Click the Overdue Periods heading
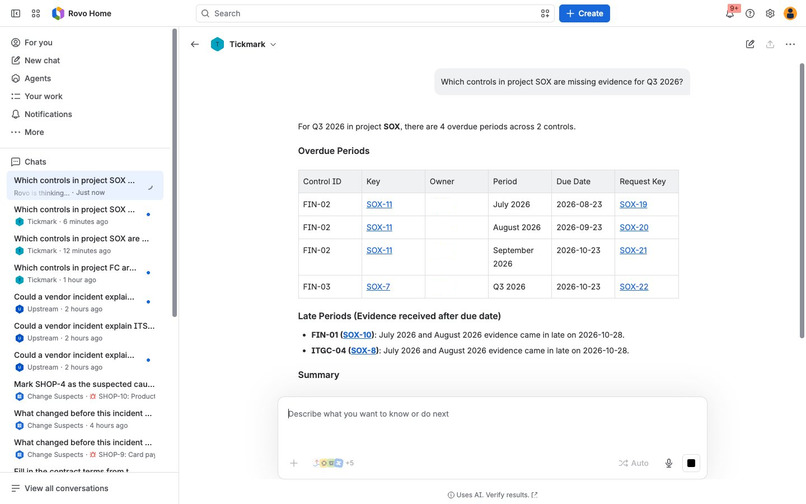The image size is (806, 504). tap(334, 151)
